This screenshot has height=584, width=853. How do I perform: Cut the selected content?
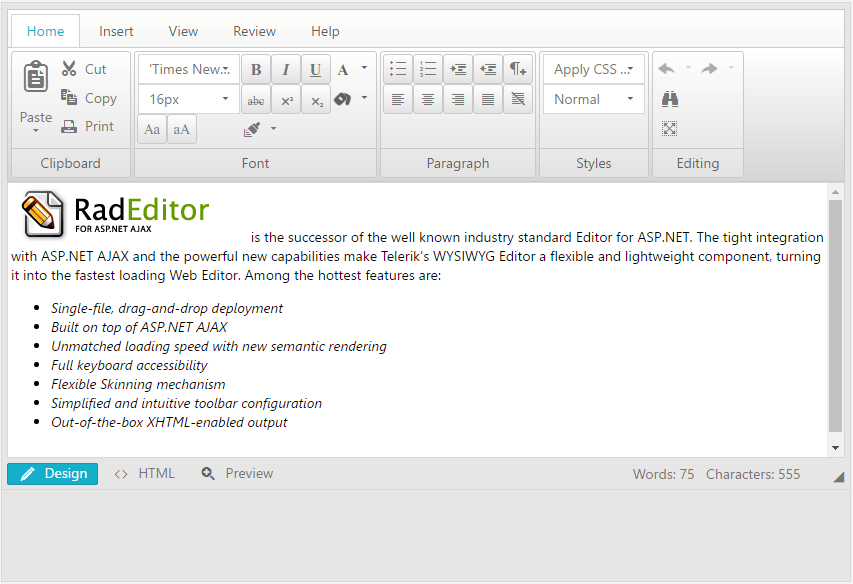84,69
